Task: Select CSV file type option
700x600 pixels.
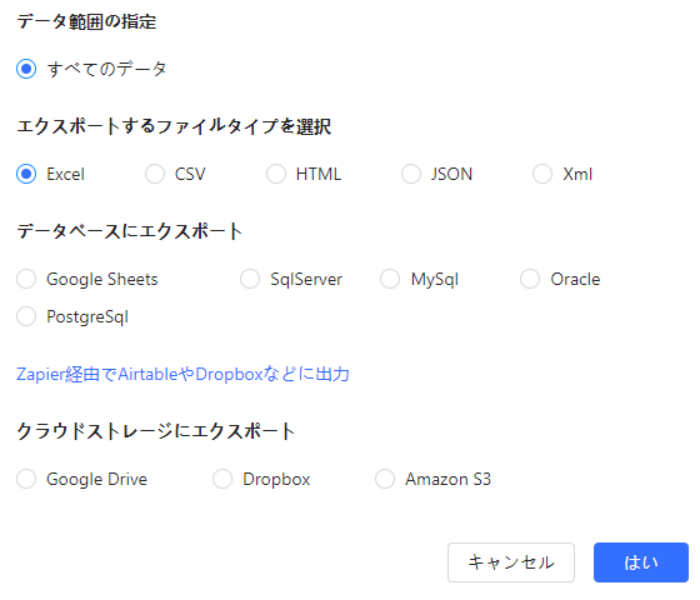Action: 155,174
